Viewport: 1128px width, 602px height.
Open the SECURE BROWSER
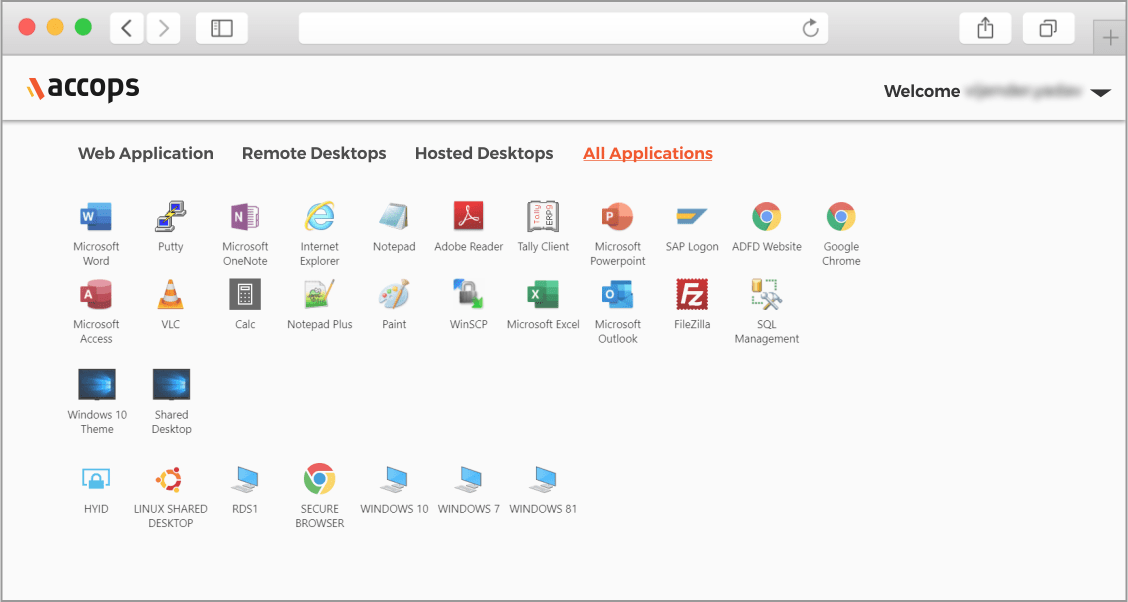click(319, 478)
